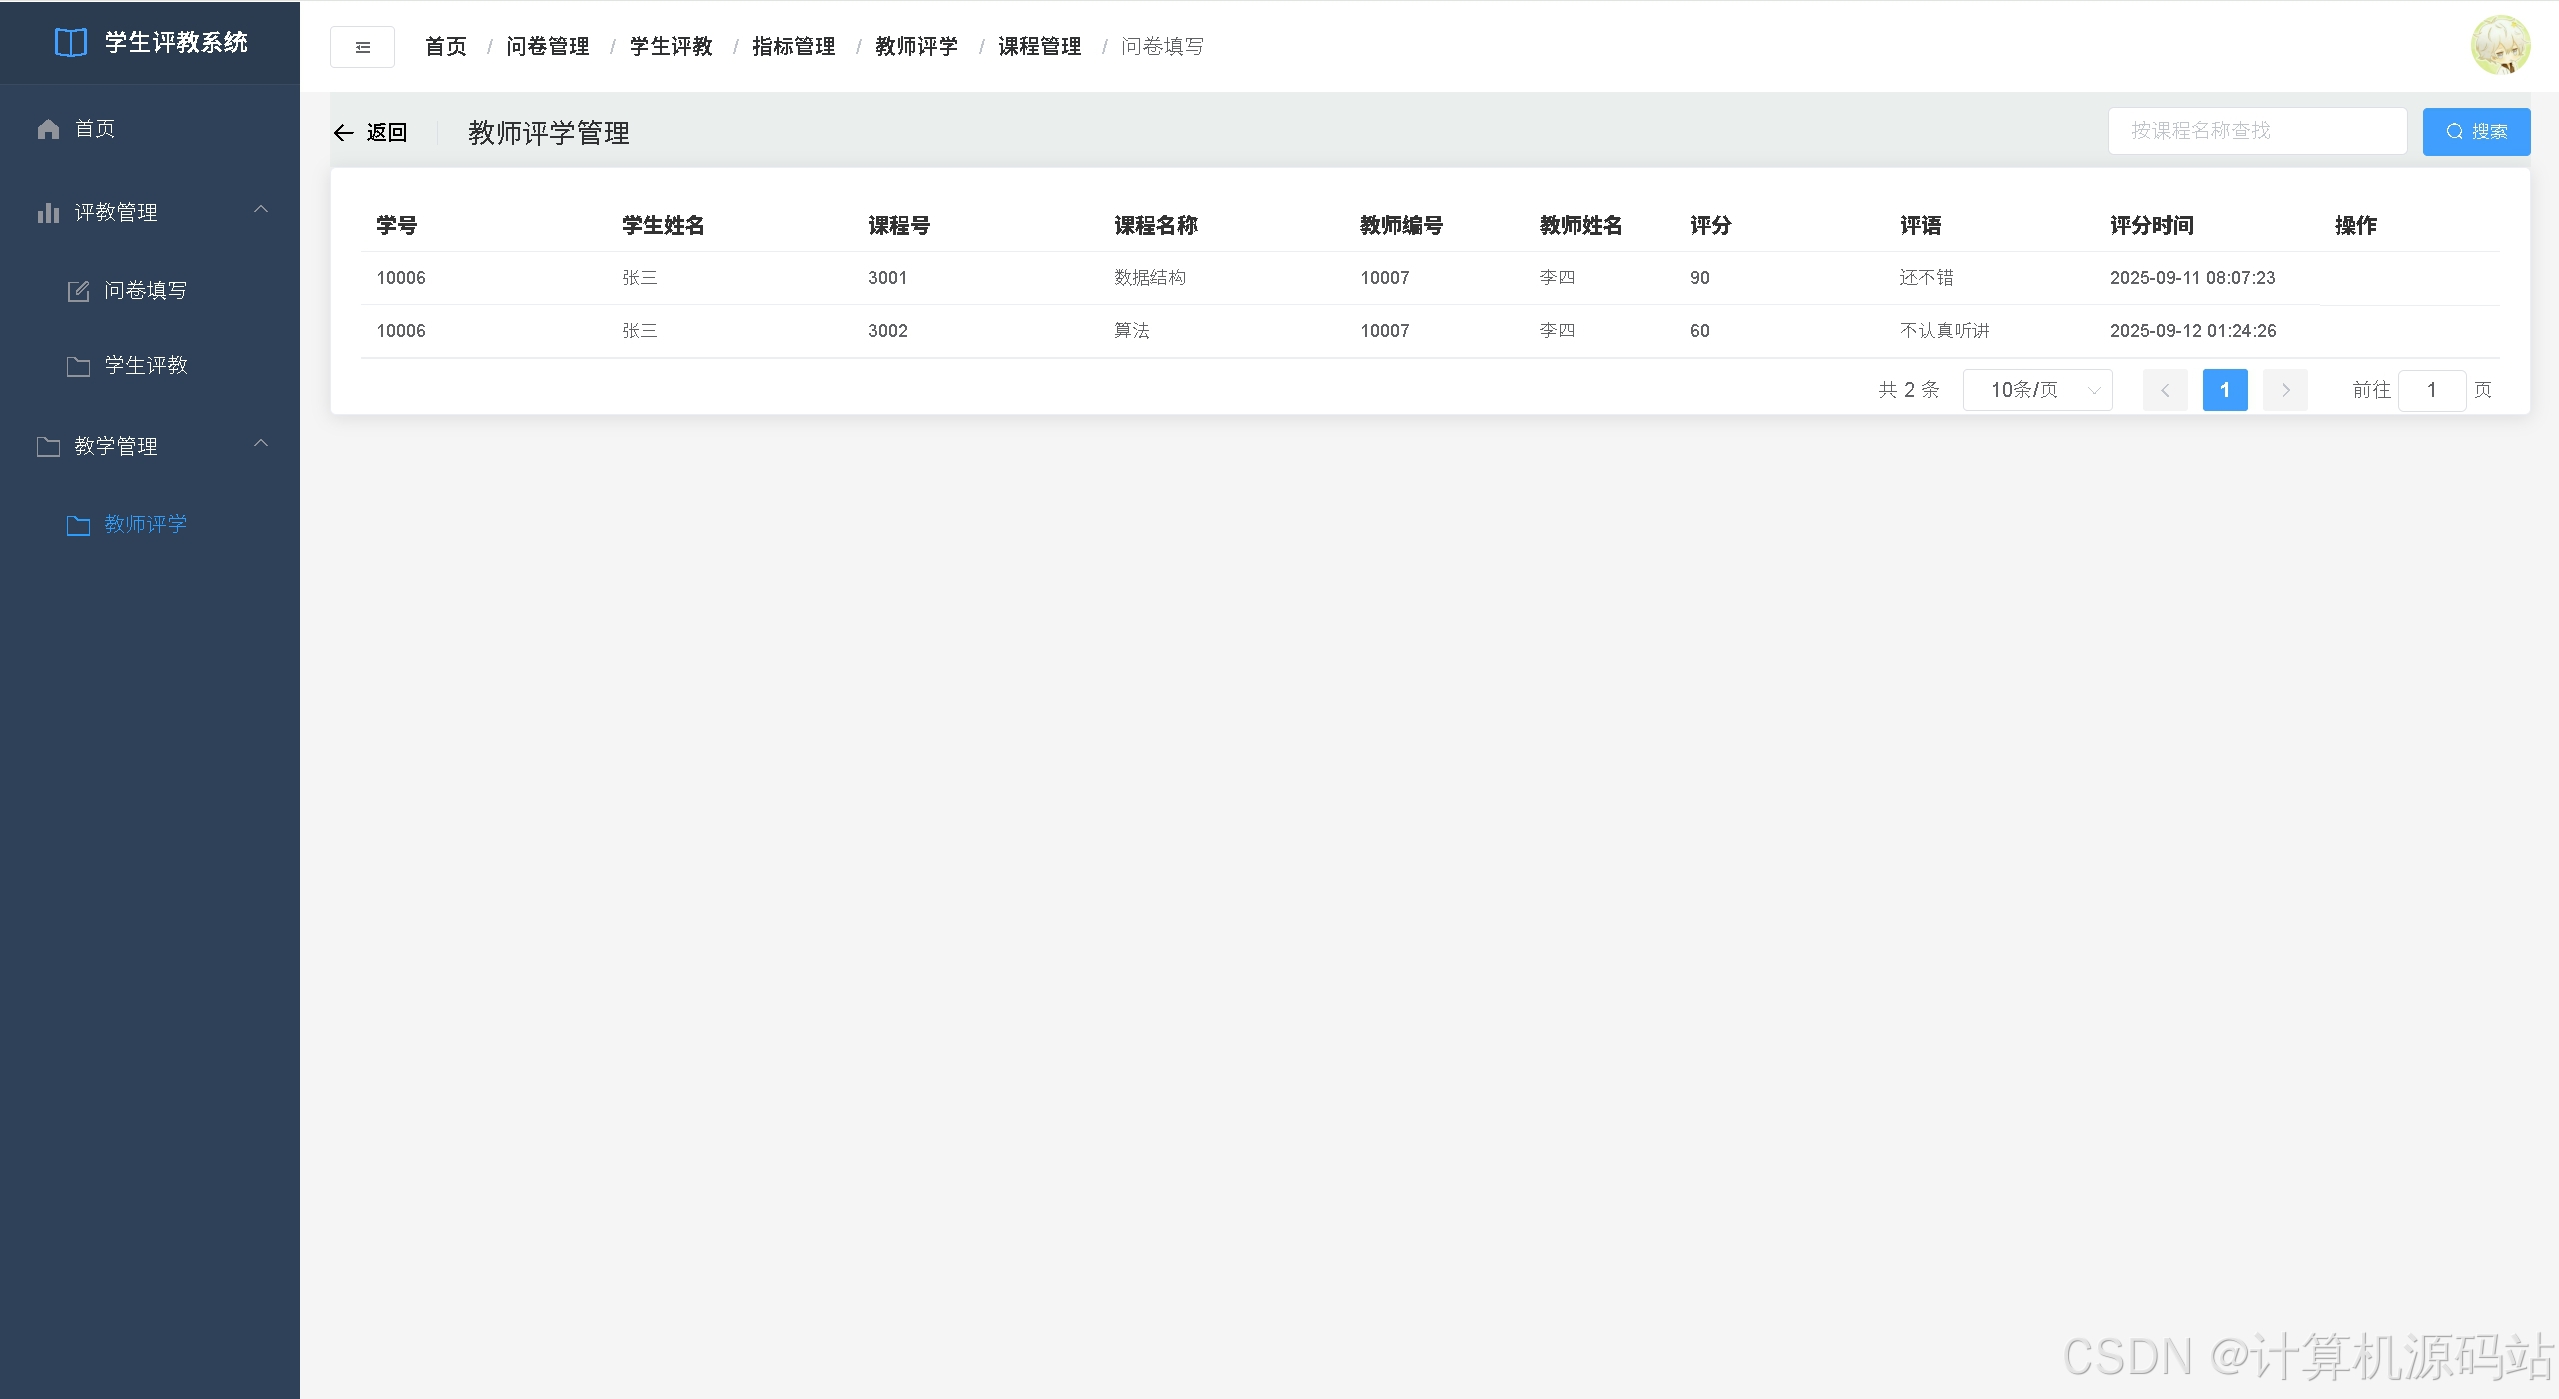2559x1399 pixels.
Task: Click the home icon next to 首页 in the sidebar
Action: (x=48, y=129)
